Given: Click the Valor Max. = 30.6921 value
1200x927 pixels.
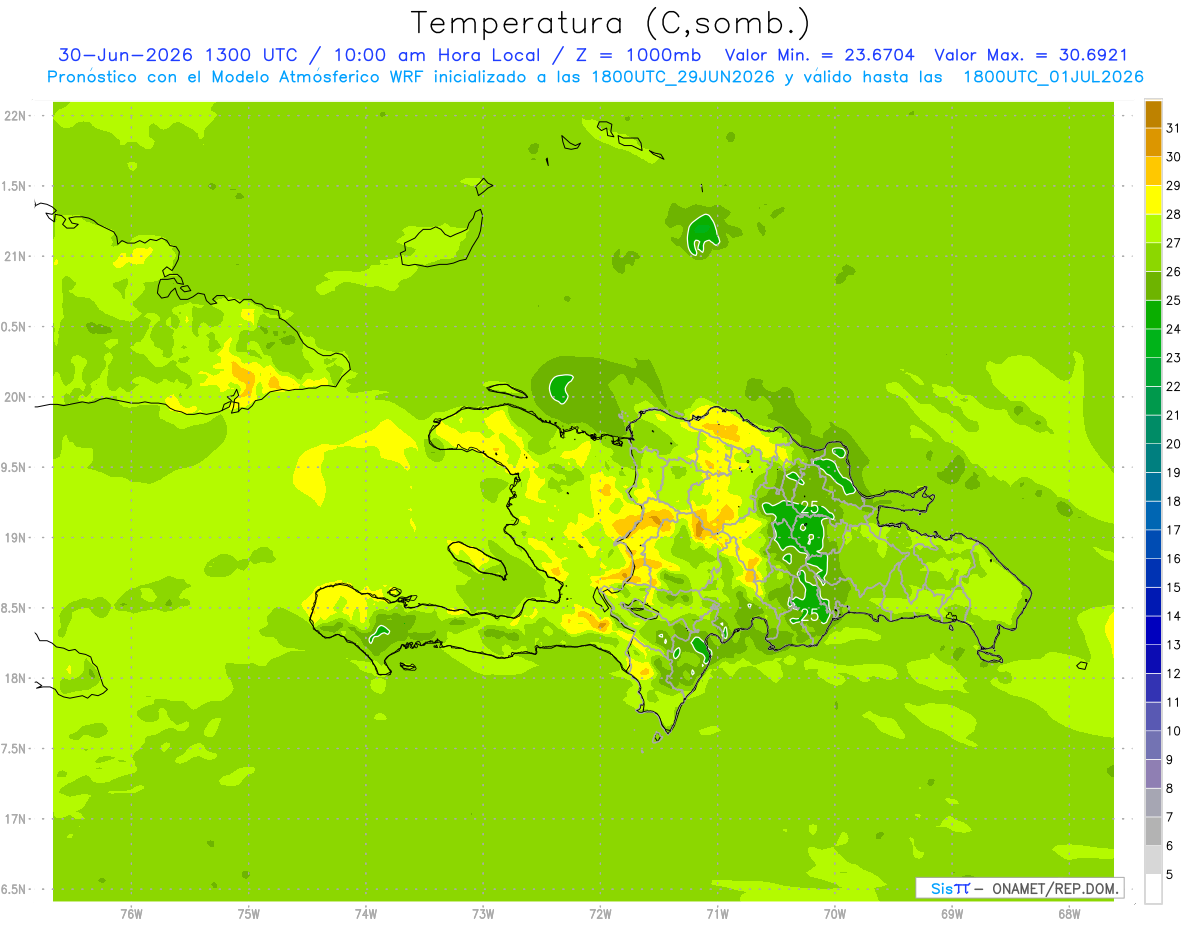Looking at the screenshot, I should point(1030,55).
